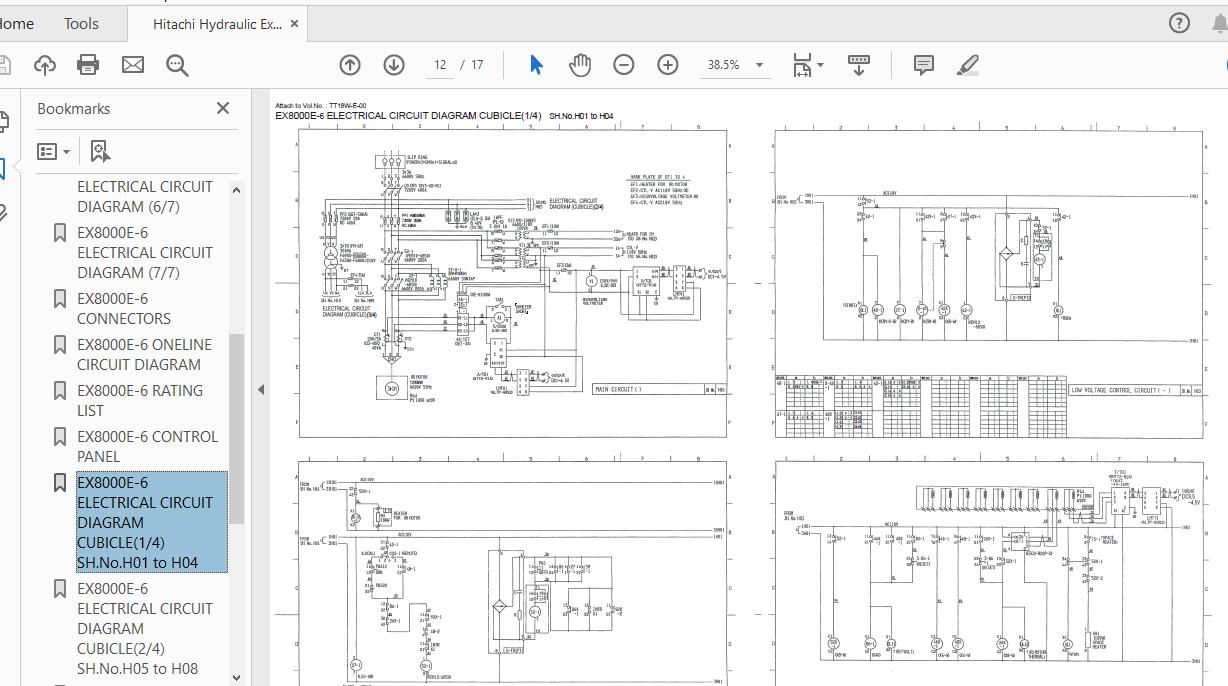This screenshot has height=686, width=1228.
Task: Zoom in with the plus icon
Action: click(x=667, y=64)
